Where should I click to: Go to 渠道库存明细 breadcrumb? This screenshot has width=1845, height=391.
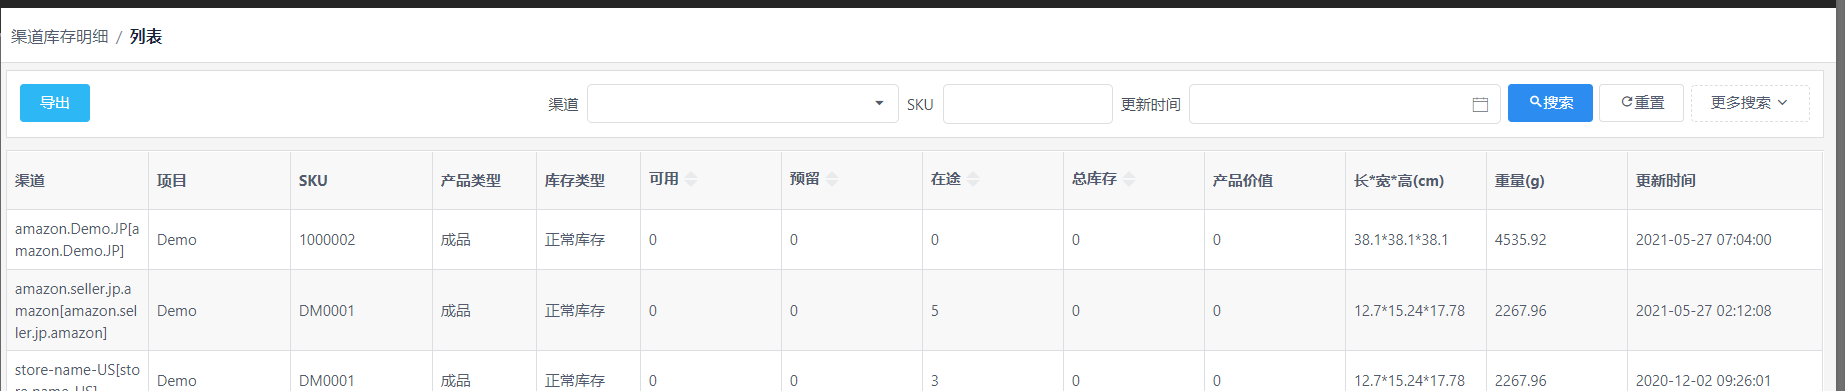pyautogui.click(x=60, y=37)
